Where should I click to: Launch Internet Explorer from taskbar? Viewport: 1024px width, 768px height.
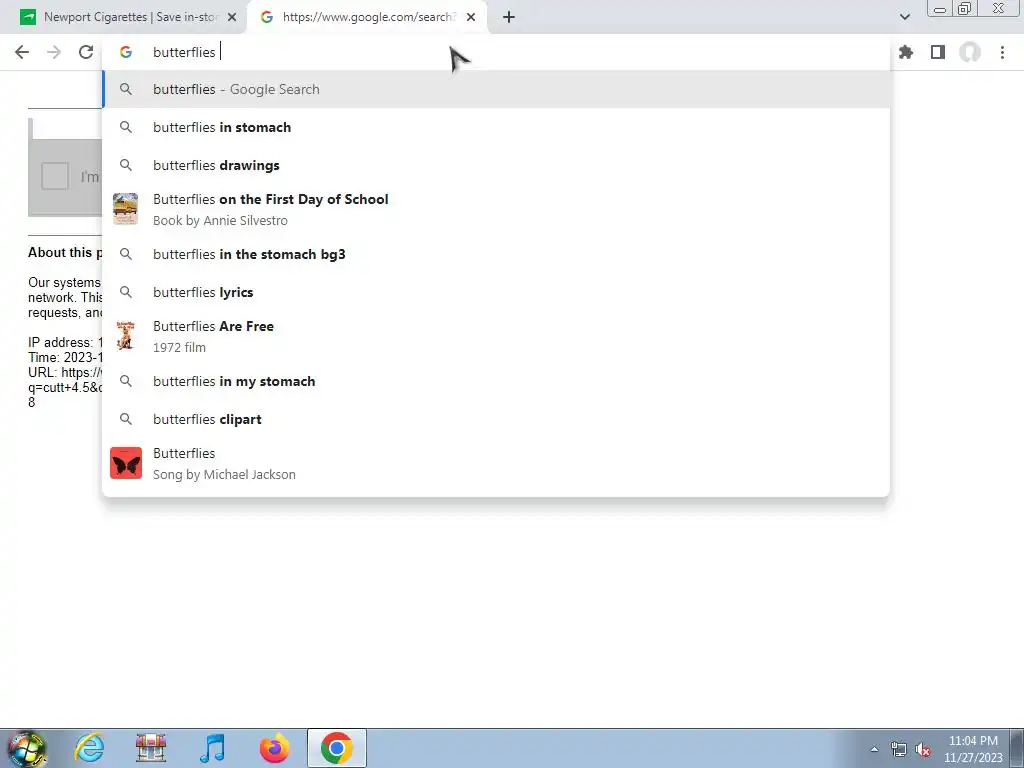[x=89, y=748]
